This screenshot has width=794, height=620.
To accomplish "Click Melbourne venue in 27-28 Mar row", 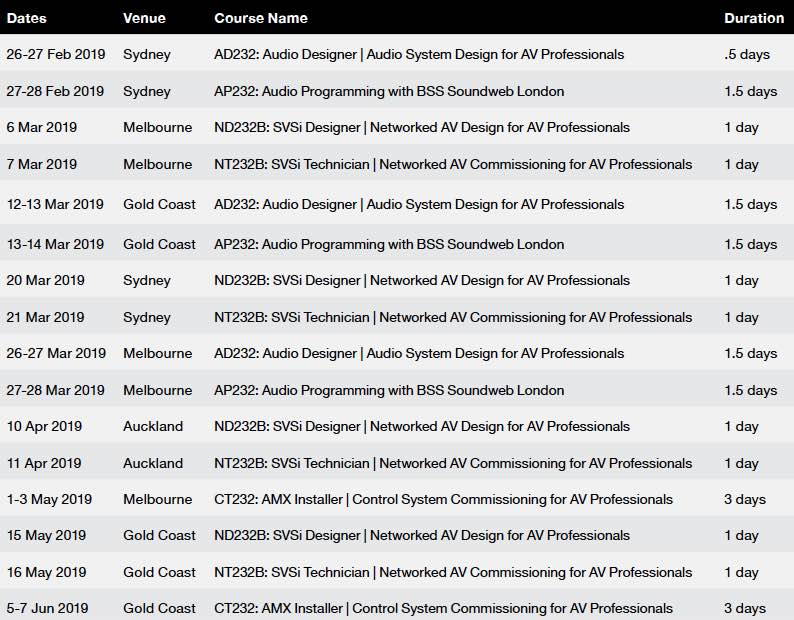I will click(x=157, y=390).
